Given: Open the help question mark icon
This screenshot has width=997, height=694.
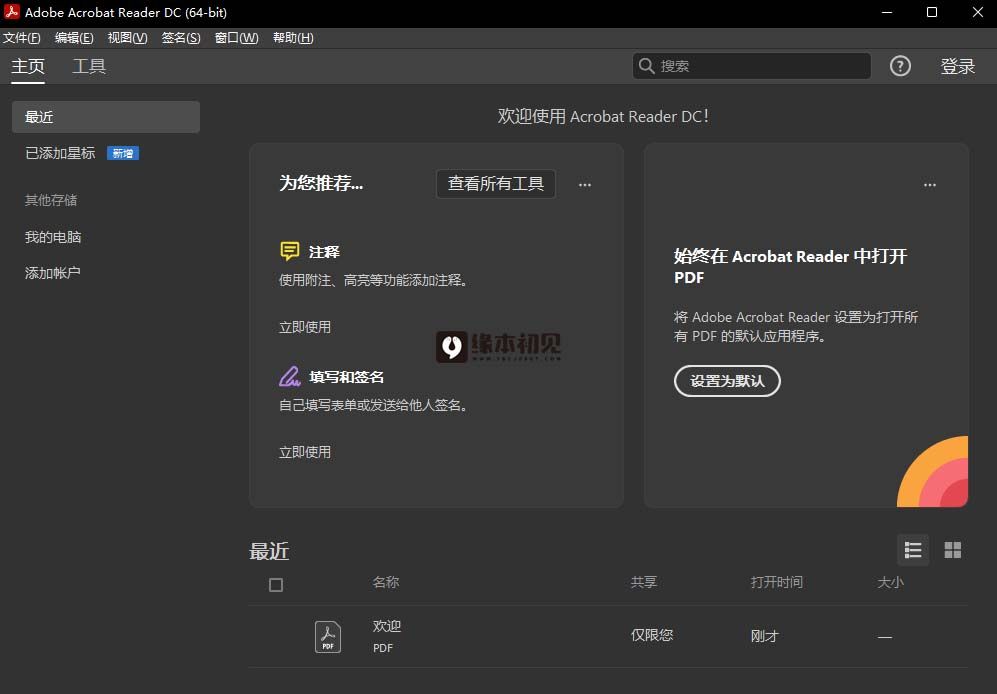Looking at the screenshot, I should click(x=900, y=66).
